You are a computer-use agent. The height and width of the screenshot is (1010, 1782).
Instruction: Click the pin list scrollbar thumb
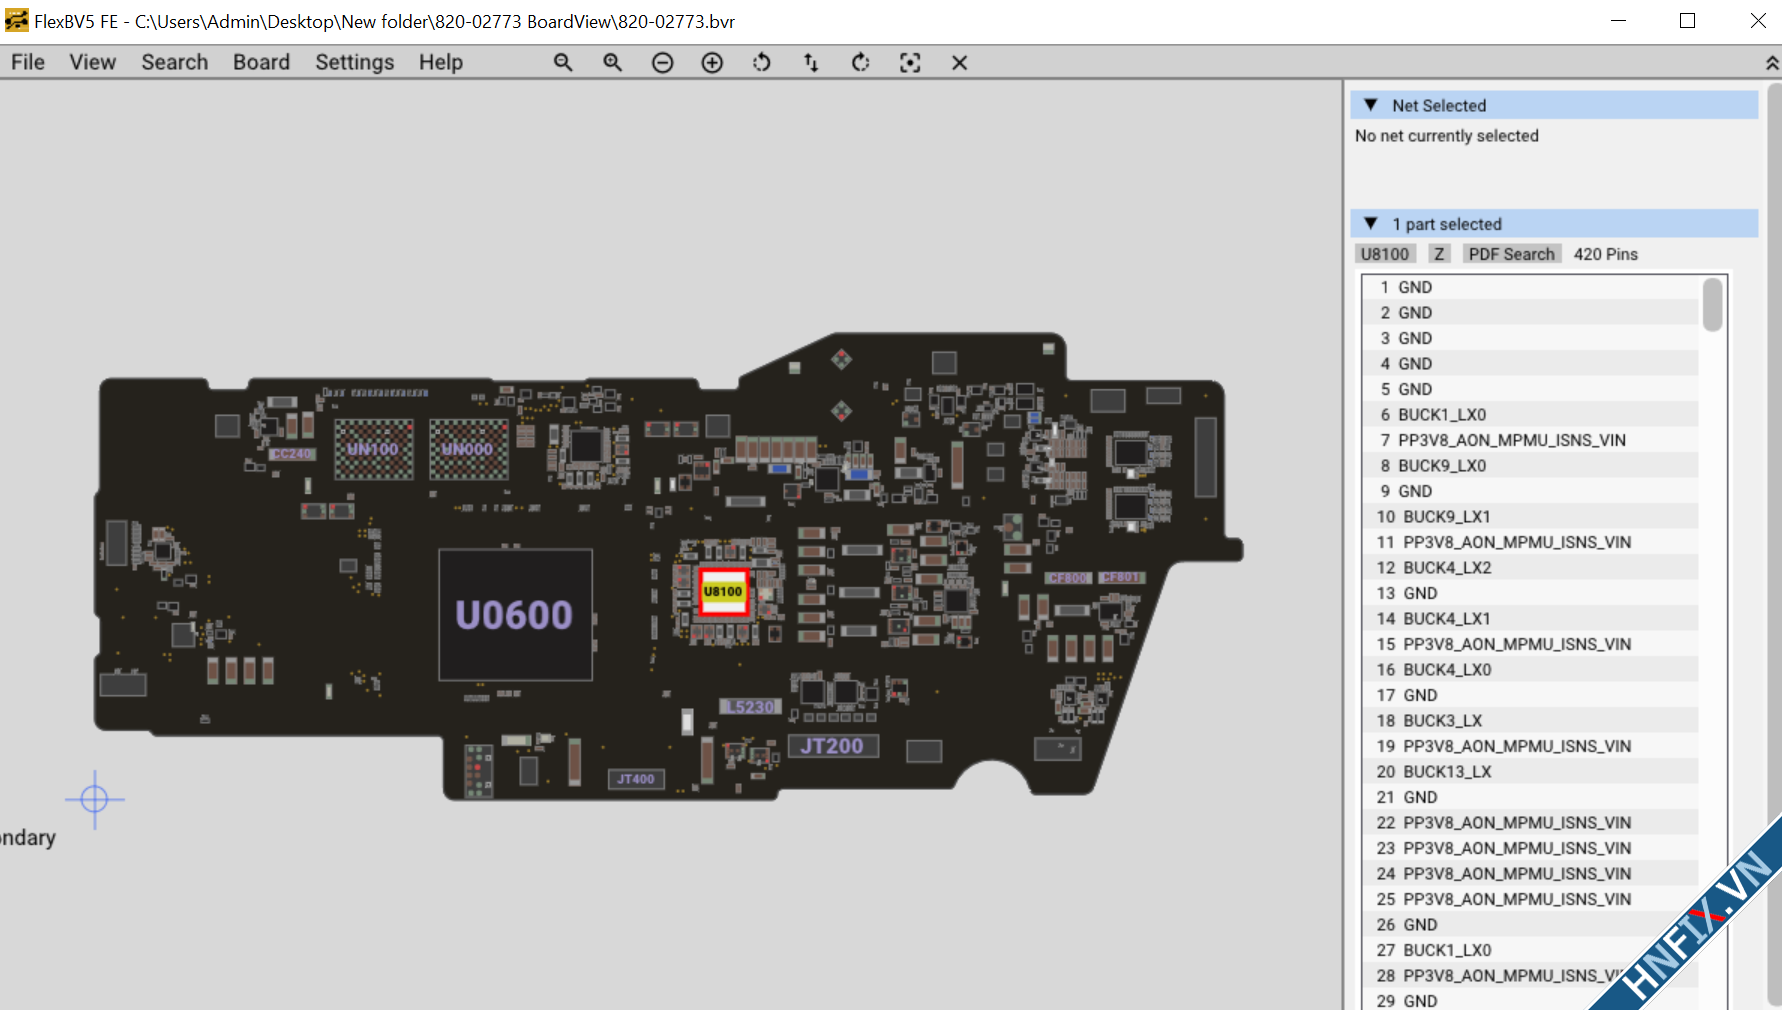coord(1712,304)
